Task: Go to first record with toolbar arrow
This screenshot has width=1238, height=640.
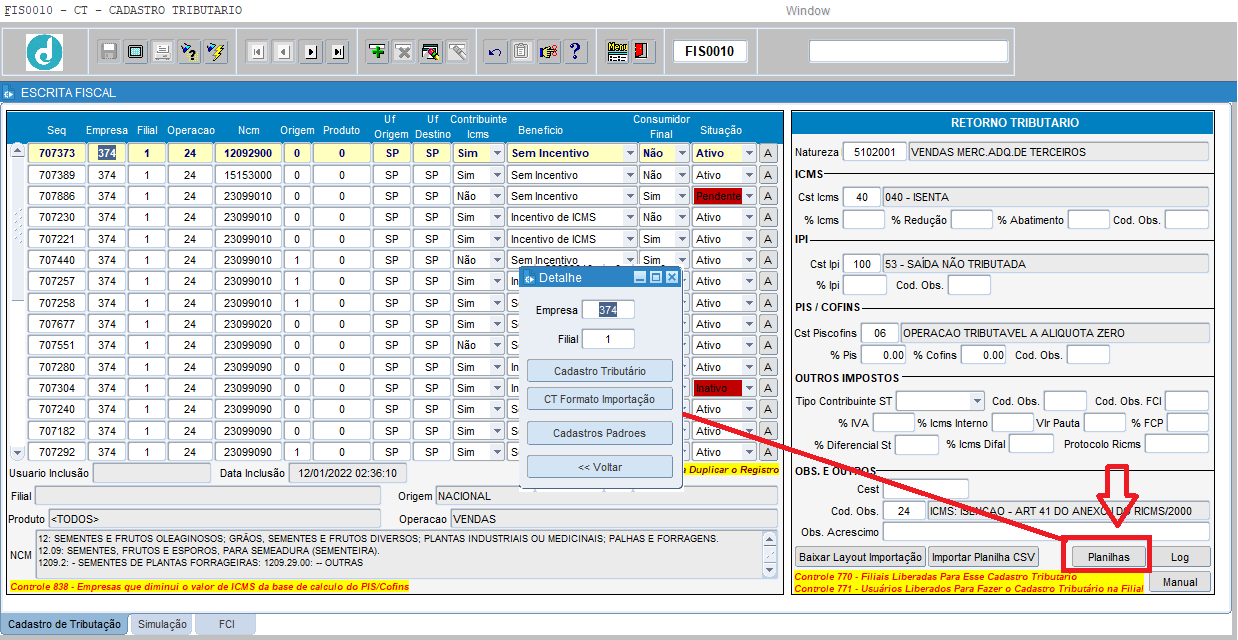Action: coord(258,52)
